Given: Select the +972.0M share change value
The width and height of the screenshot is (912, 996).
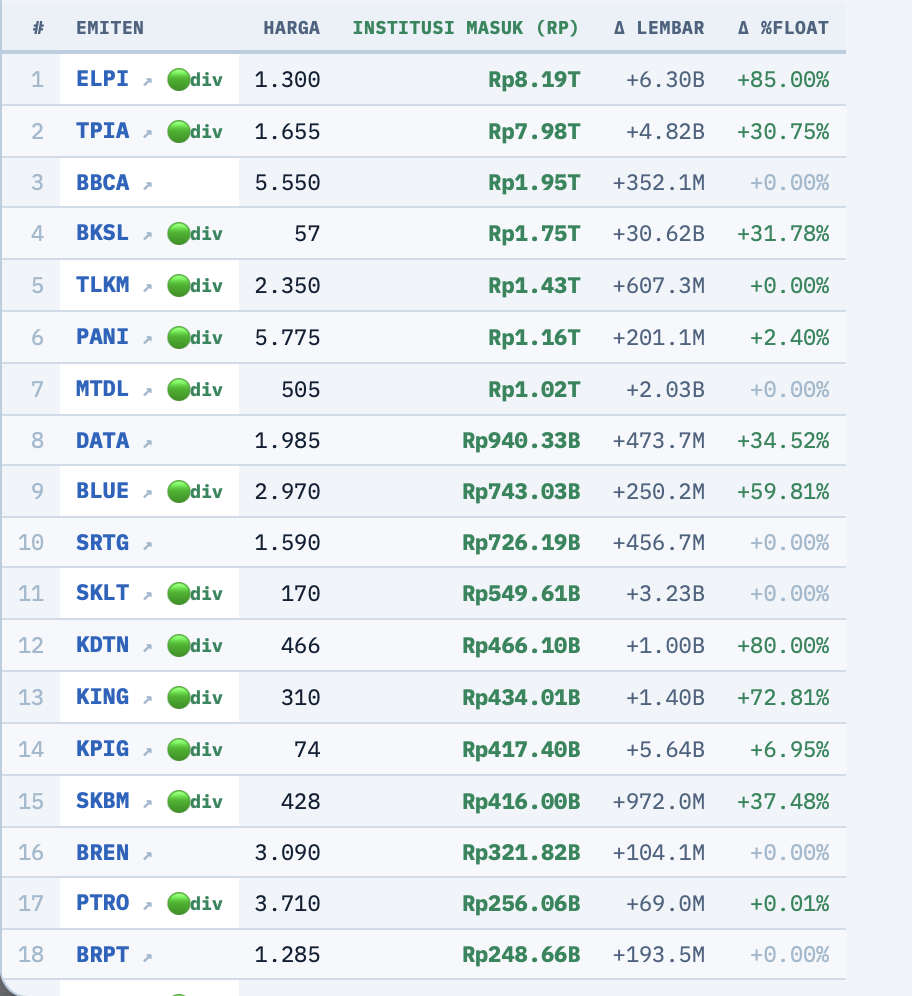Looking at the screenshot, I should point(659,802).
